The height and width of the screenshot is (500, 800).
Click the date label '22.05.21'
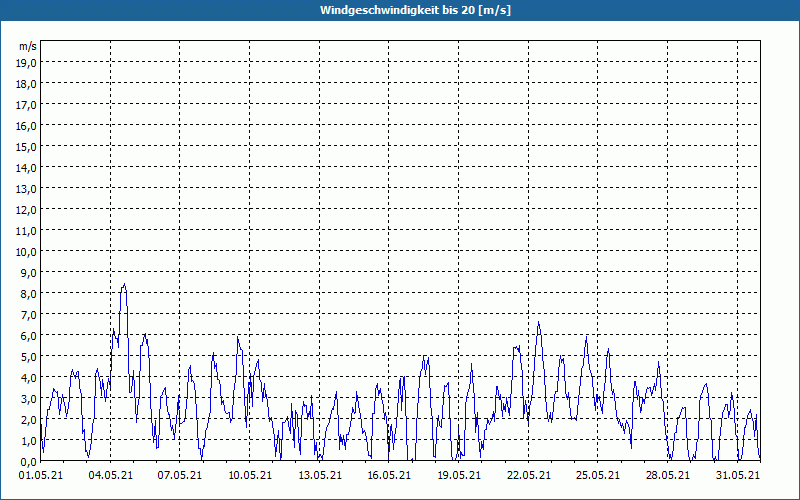point(529,475)
